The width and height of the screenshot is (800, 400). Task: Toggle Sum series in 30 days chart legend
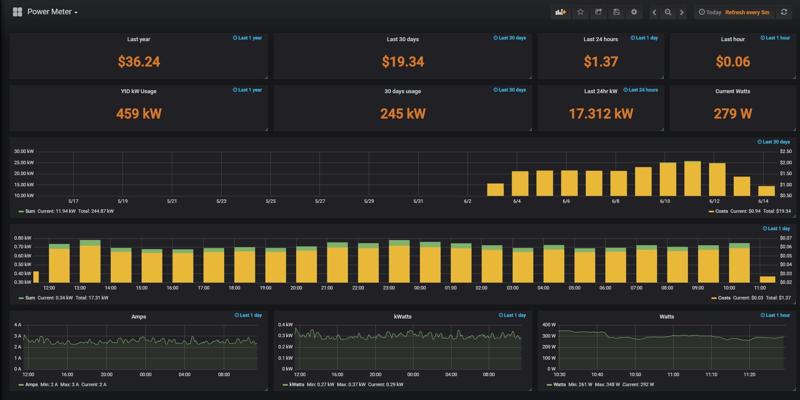click(29, 211)
